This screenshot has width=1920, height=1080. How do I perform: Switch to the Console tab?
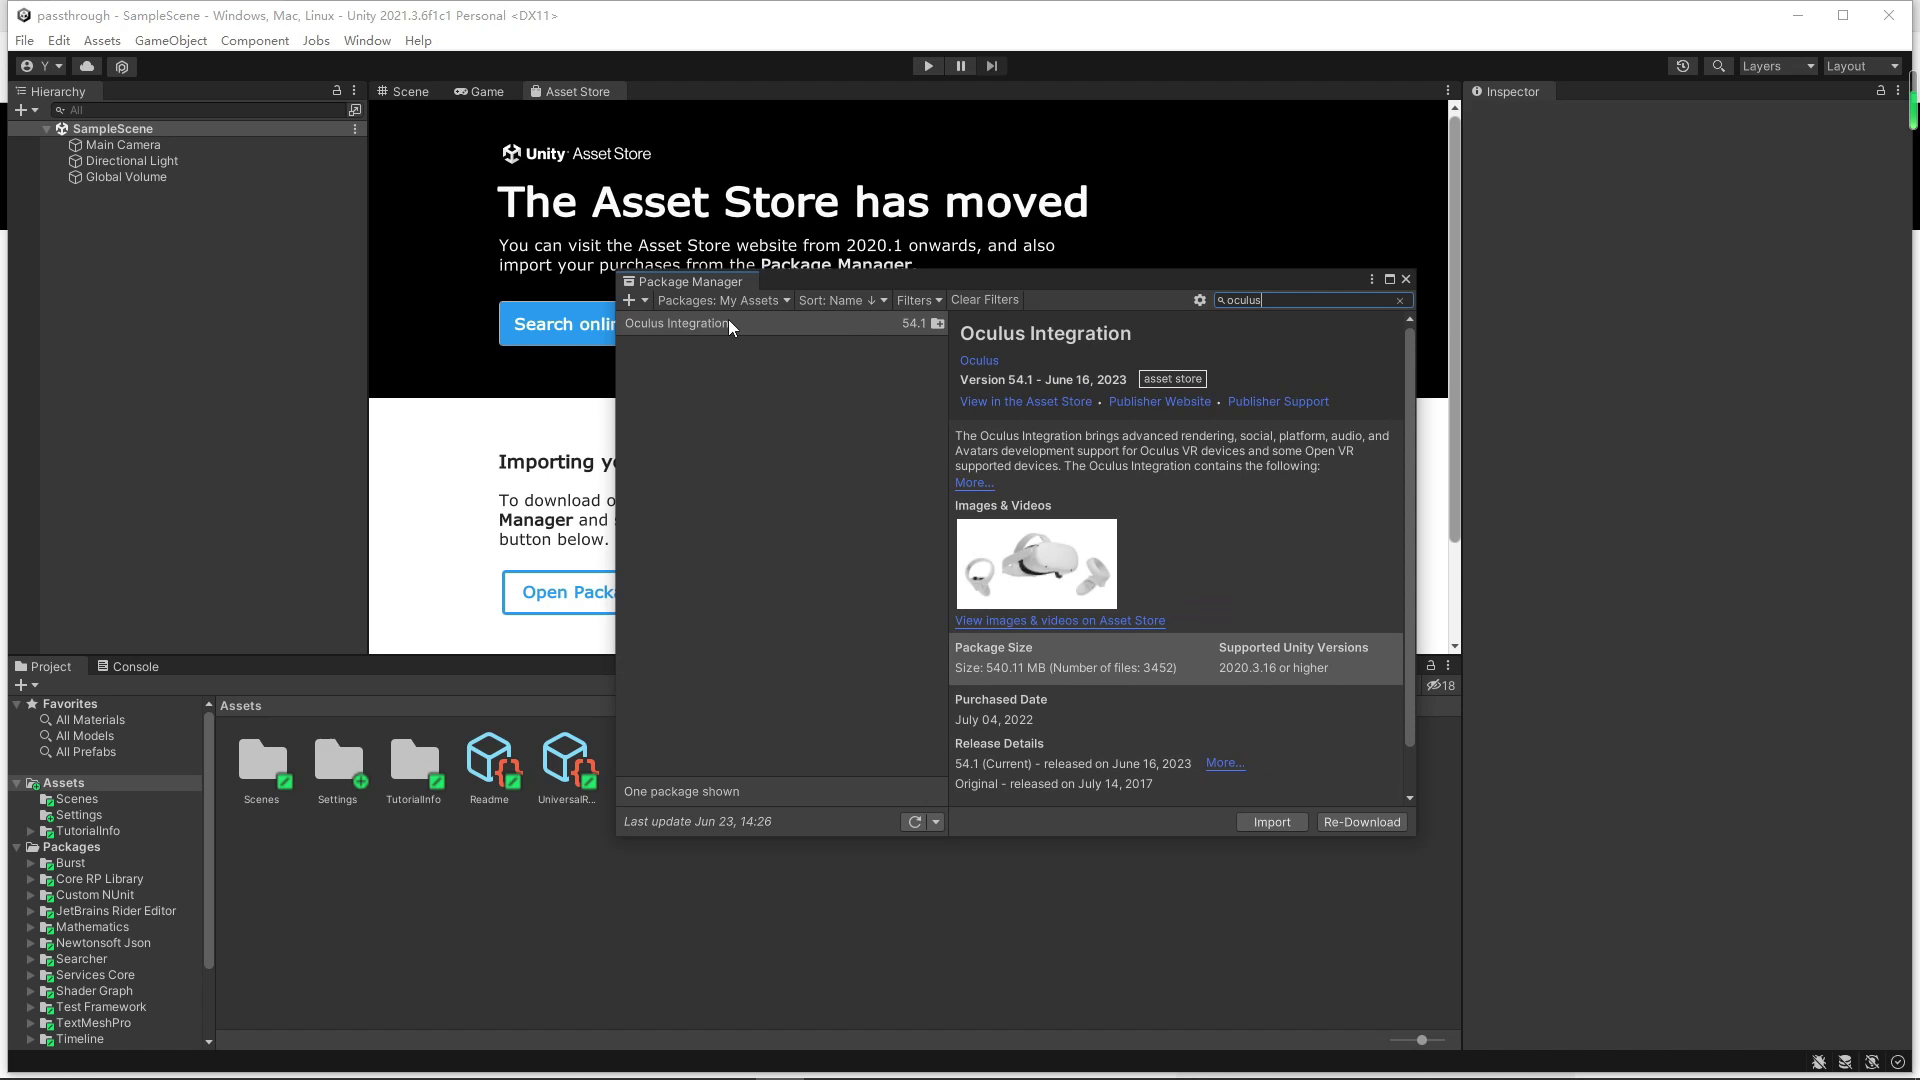tap(127, 667)
